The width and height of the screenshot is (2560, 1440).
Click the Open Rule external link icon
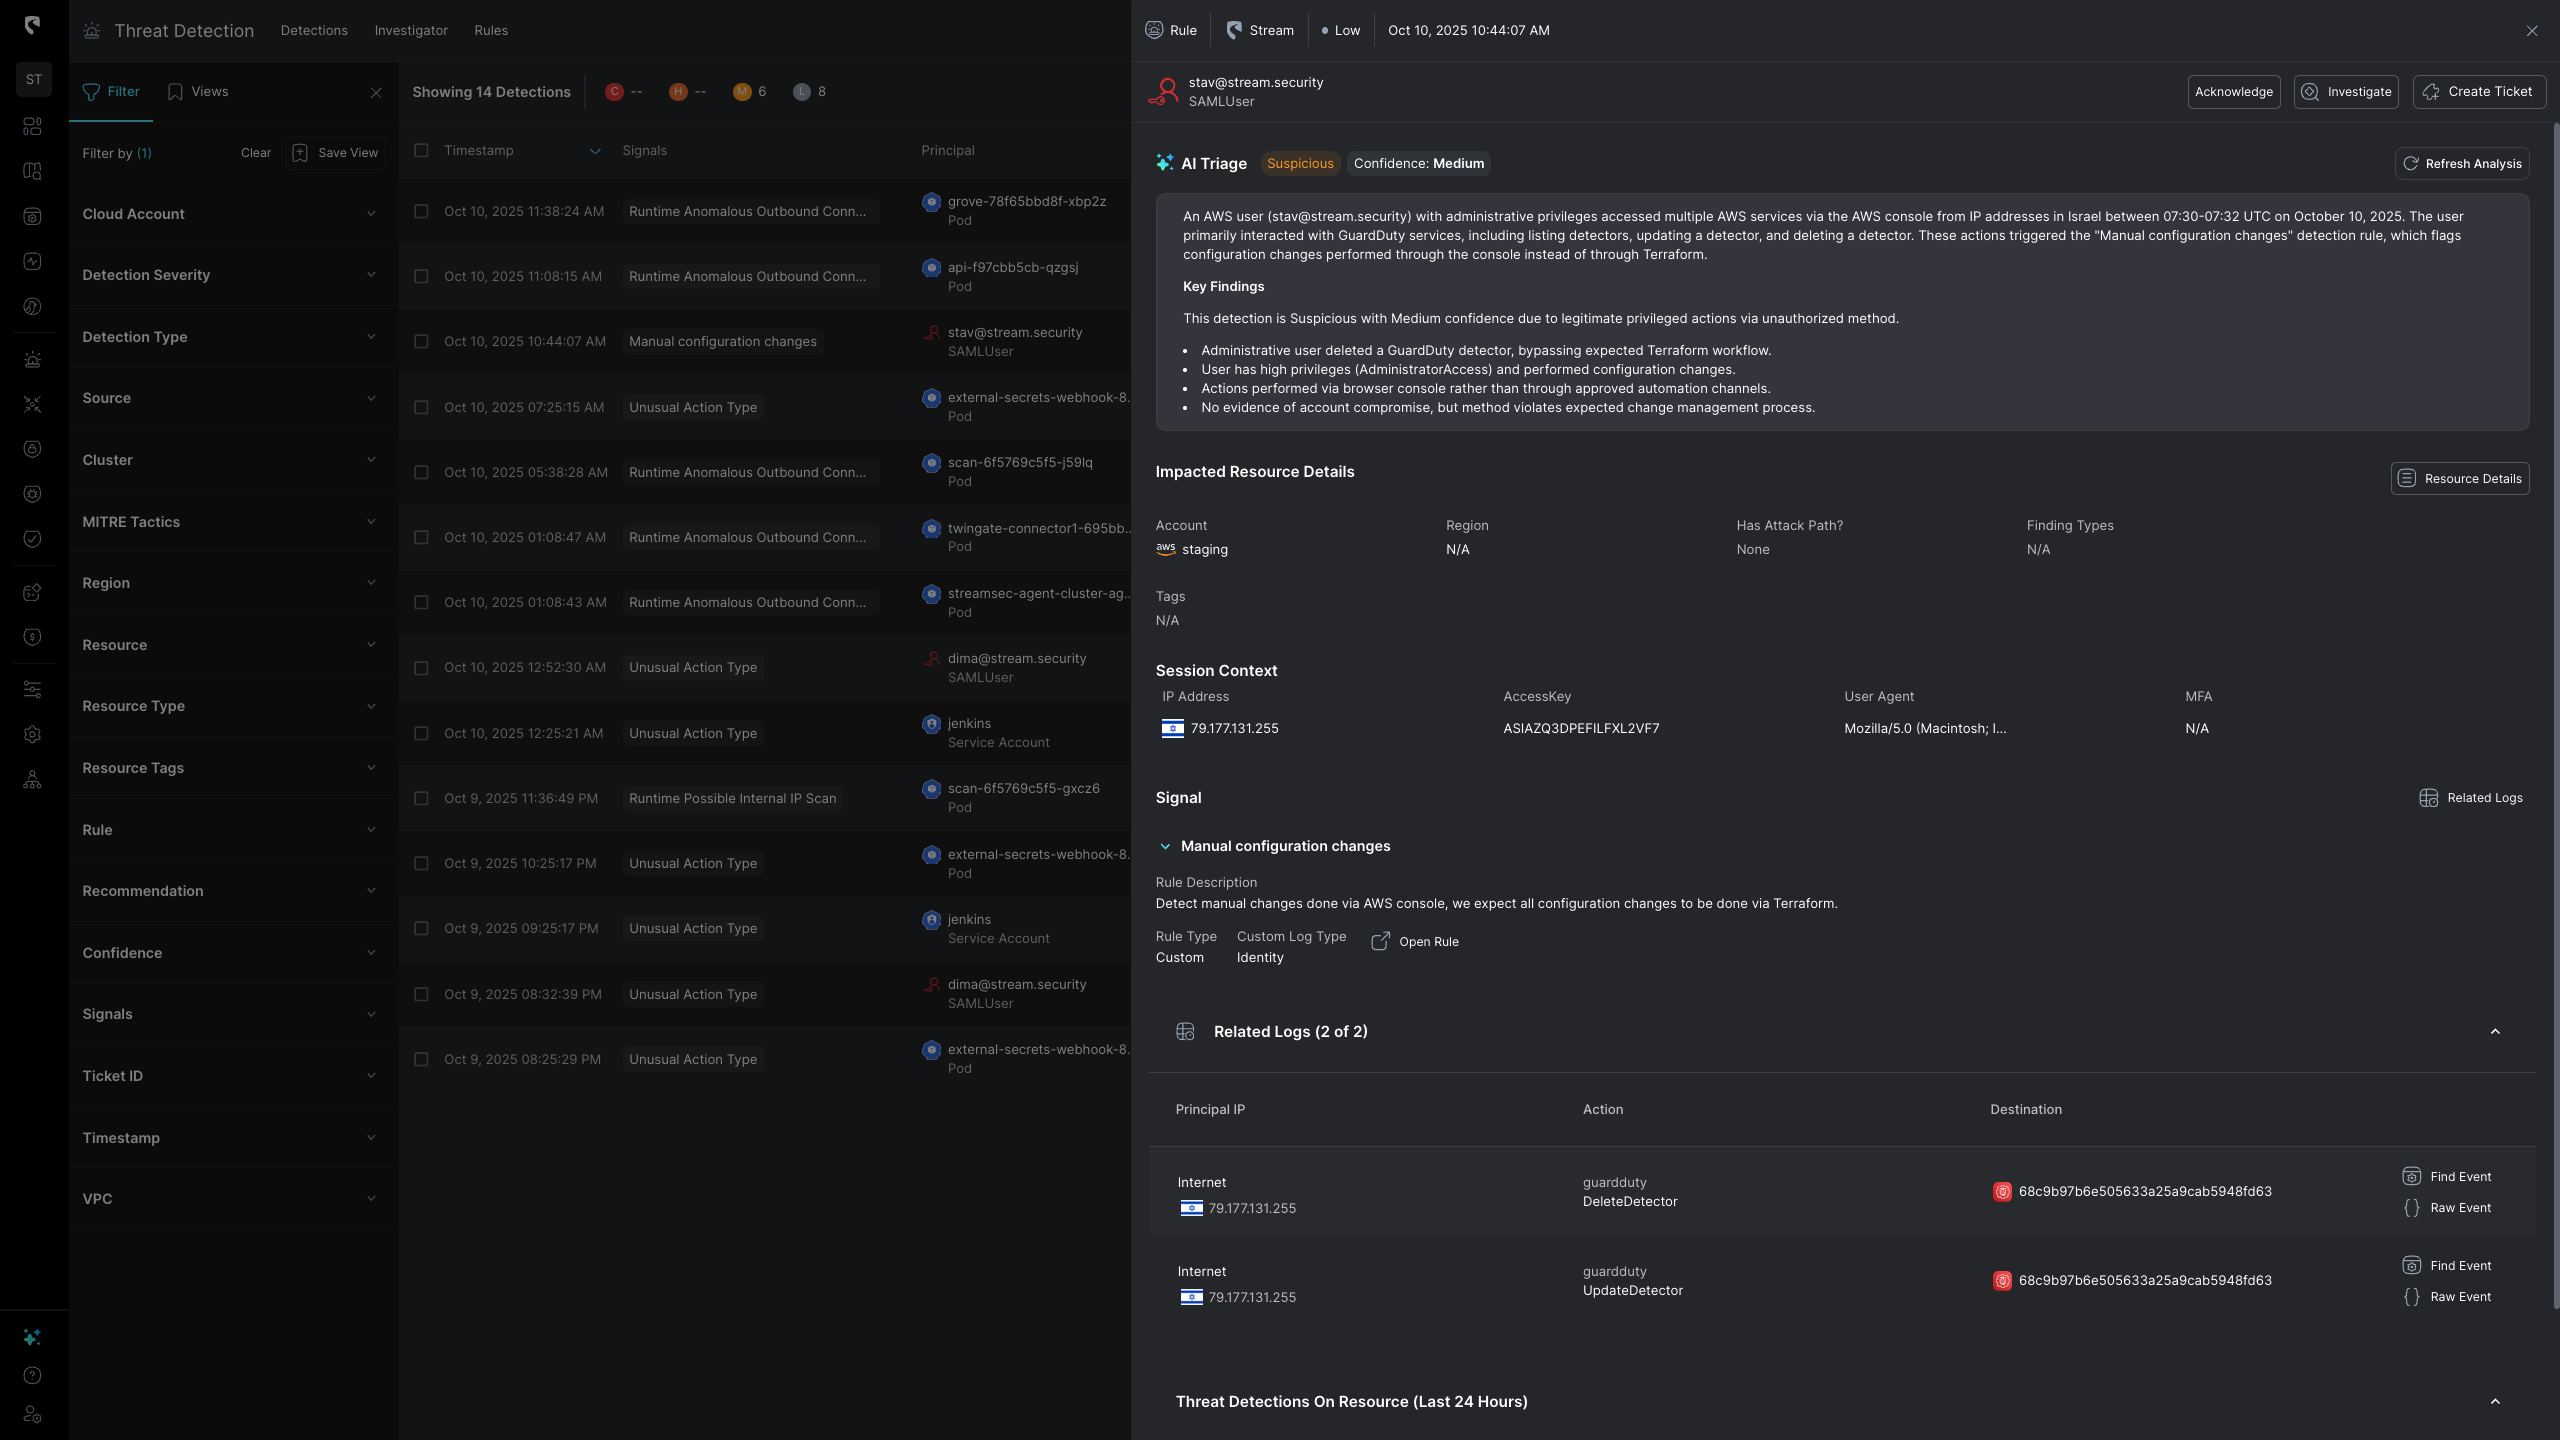pyautogui.click(x=1380, y=942)
